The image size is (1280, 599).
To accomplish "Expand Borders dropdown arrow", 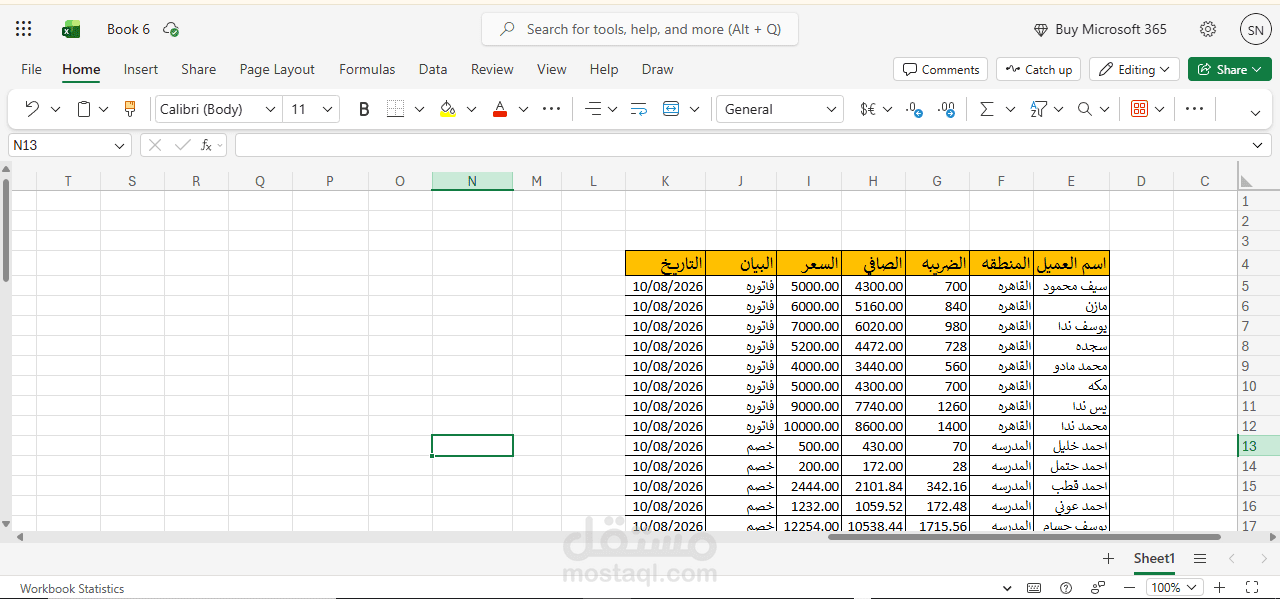I will [419, 109].
